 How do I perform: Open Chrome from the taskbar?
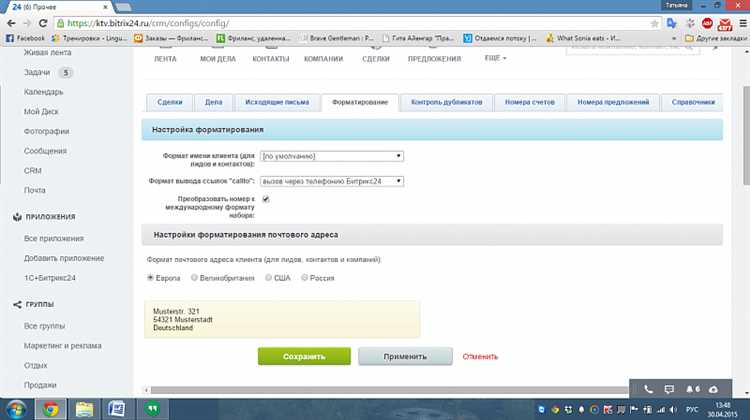tap(51, 409)
